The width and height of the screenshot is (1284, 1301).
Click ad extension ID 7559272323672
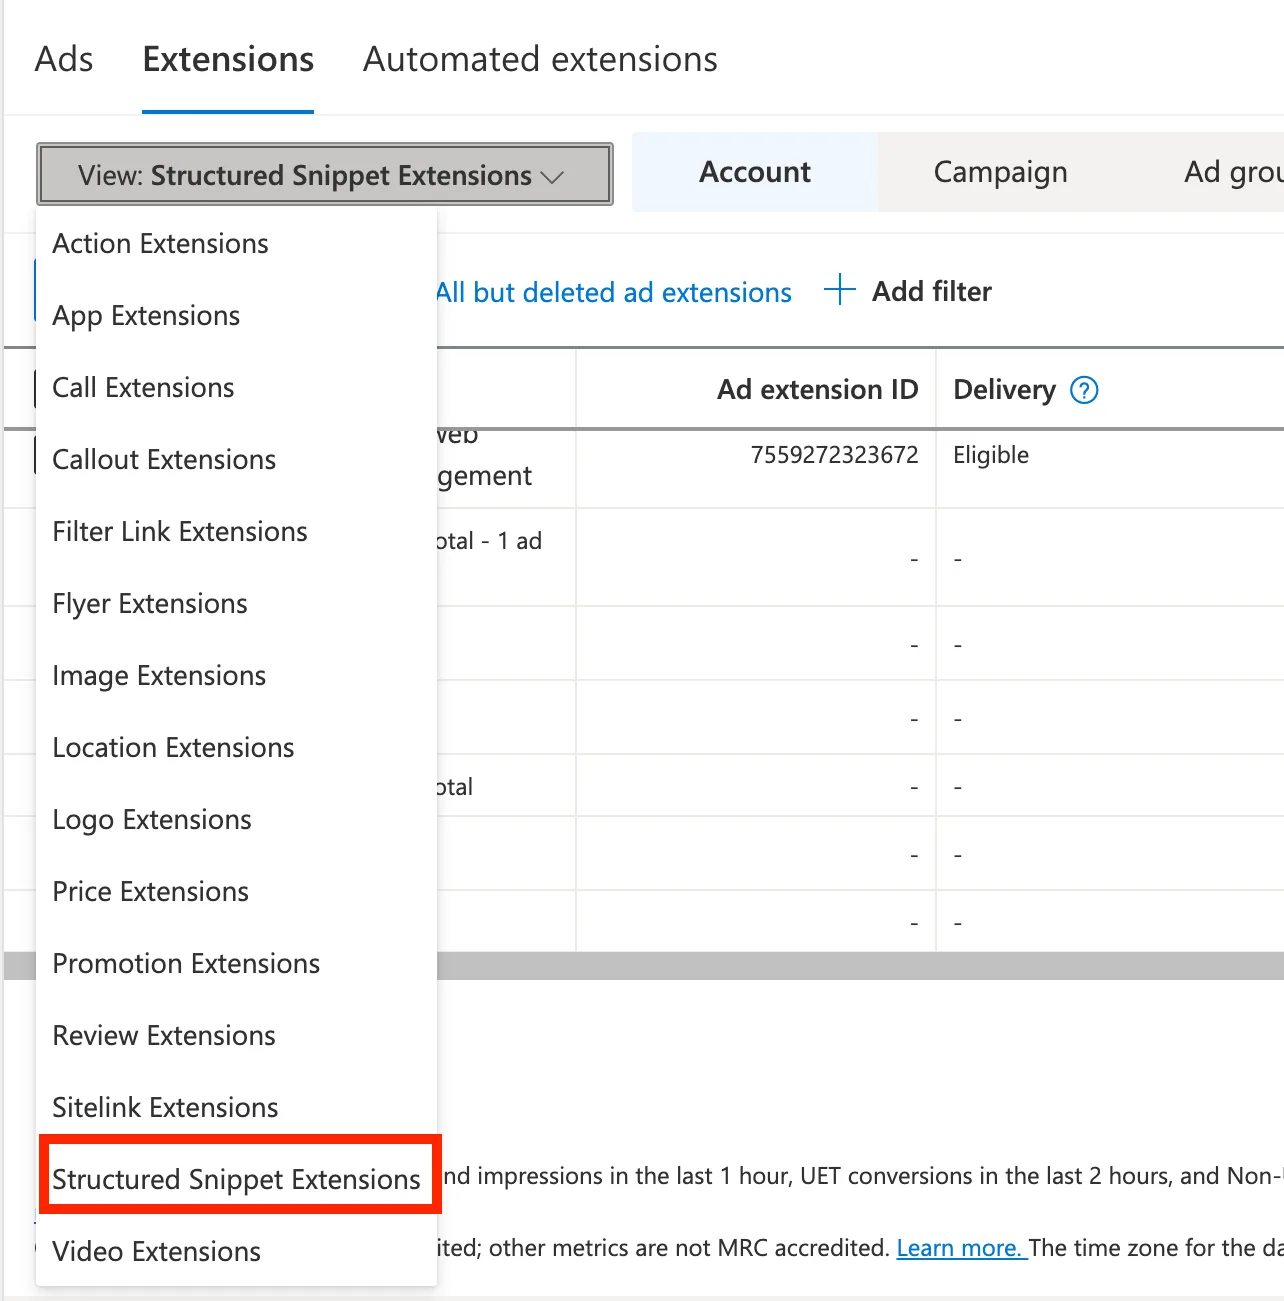tap(834, 455)
